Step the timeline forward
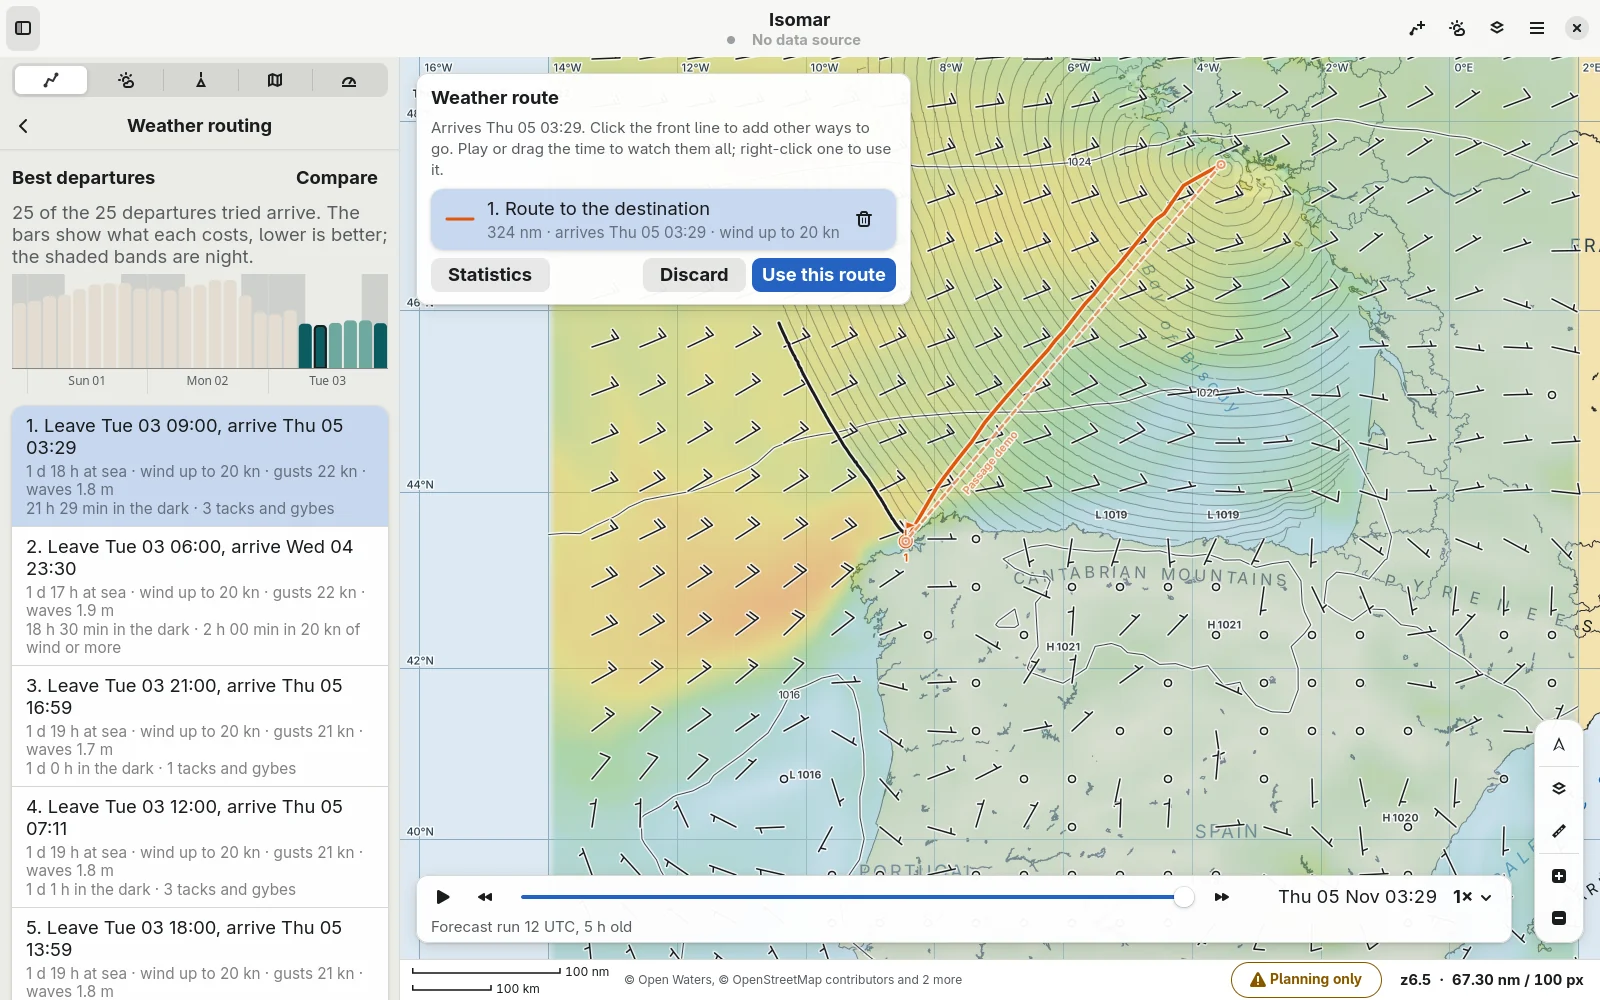 click(x=1221, y=897)
